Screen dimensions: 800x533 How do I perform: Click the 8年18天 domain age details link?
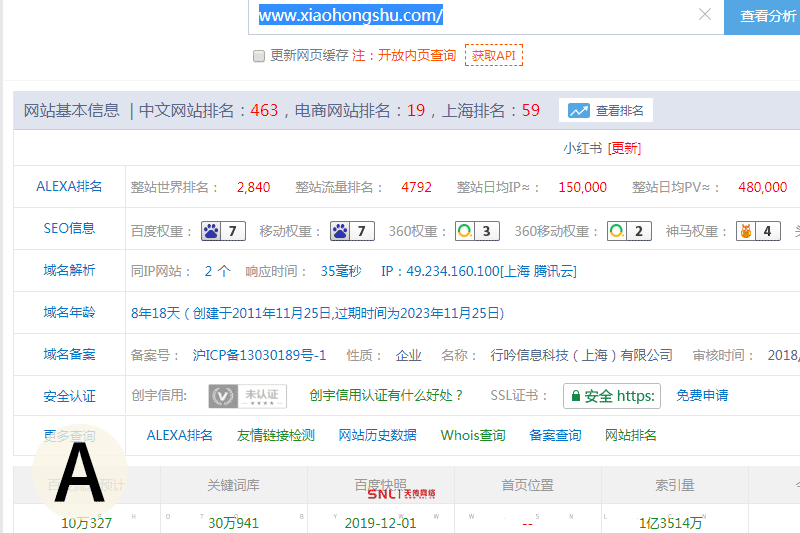(x=317, y=313)
